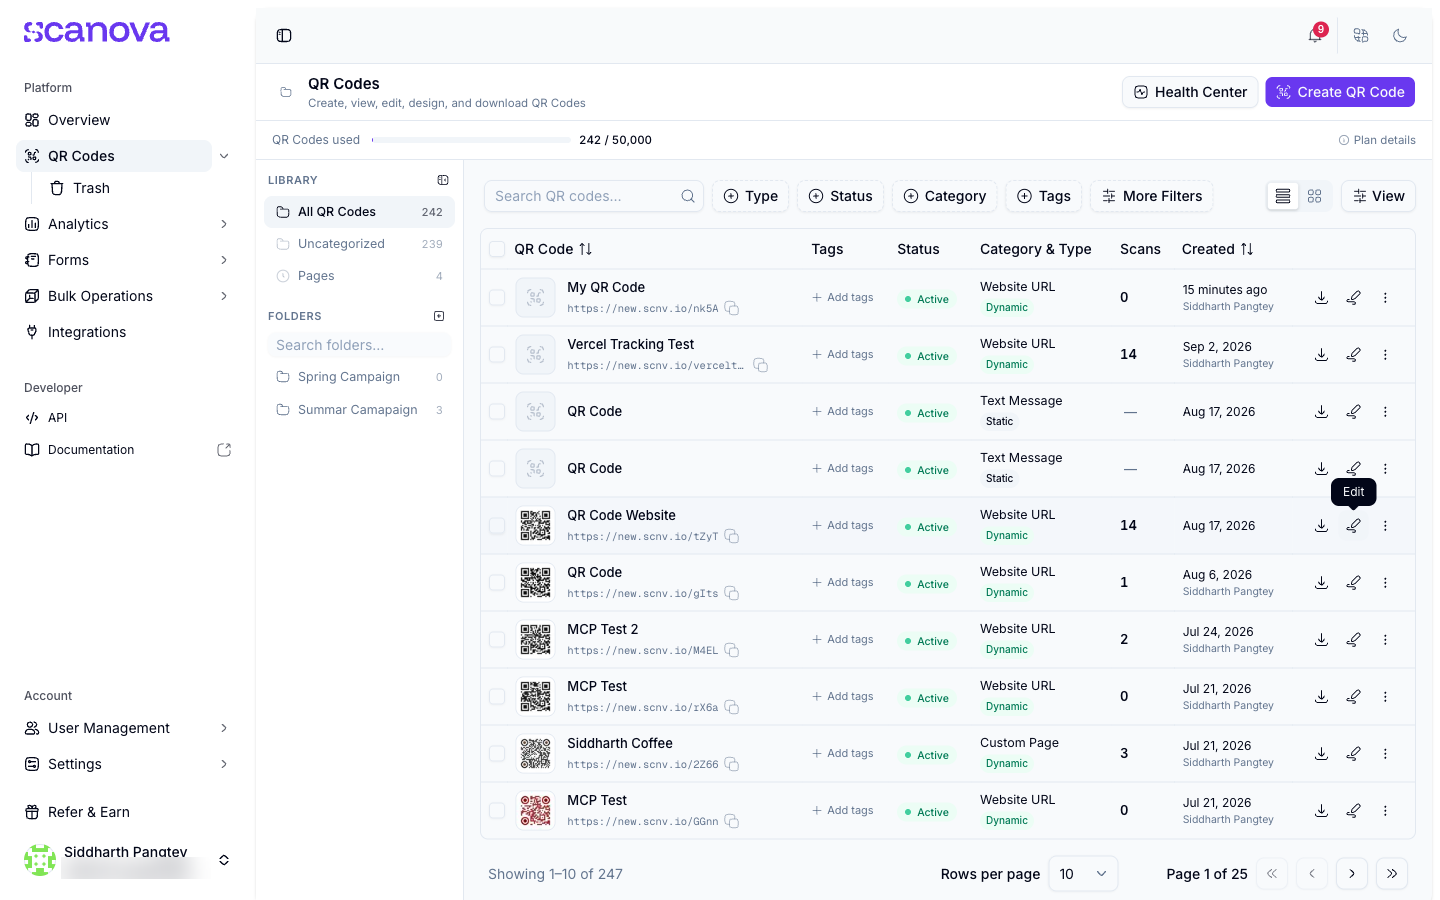Check the select-all header checkbox

point(497,249)
